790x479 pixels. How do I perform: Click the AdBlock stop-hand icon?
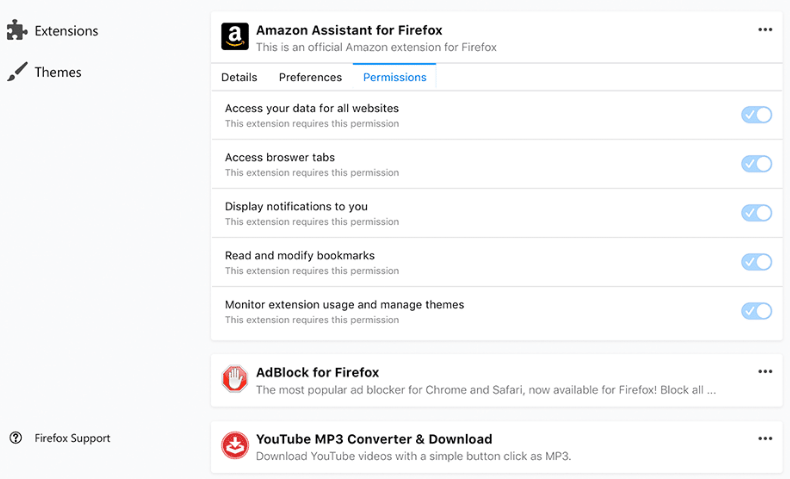[235, 379]
